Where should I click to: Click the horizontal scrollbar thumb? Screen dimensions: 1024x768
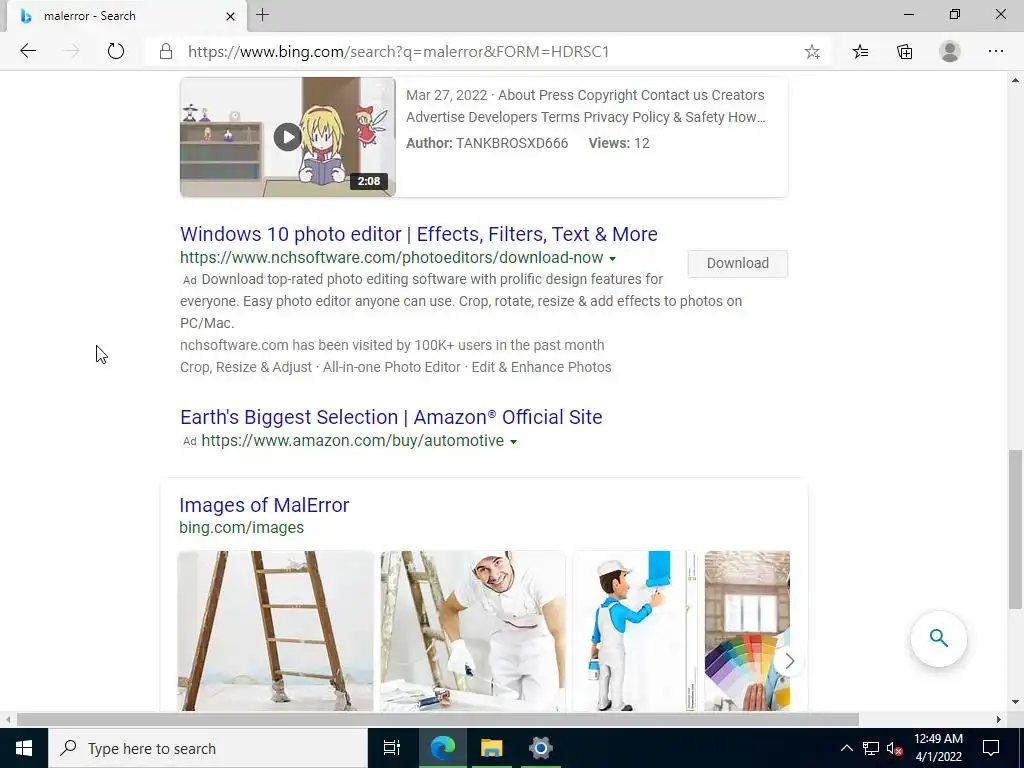(x=438, y=719)
